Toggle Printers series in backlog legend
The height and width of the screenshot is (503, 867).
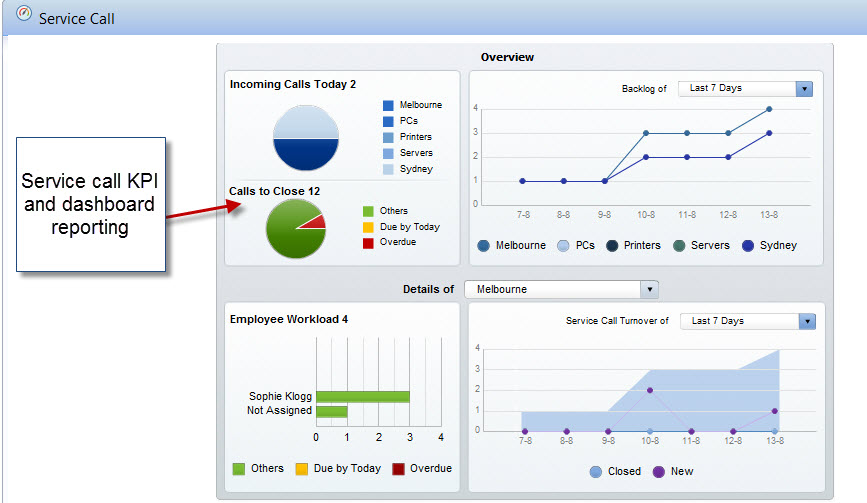[610, 245]
